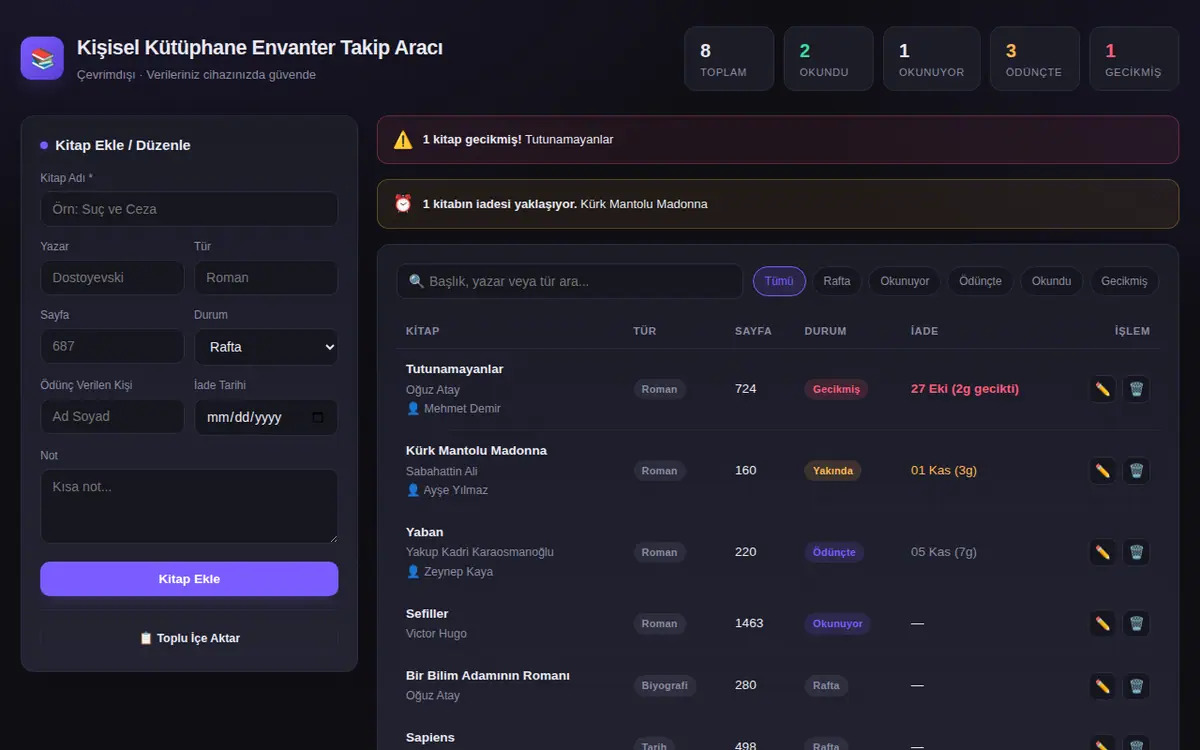Viewport: 1200px width, 750px height.
Task: Click the Toplam stat card
Action: (x=729, y=59)
